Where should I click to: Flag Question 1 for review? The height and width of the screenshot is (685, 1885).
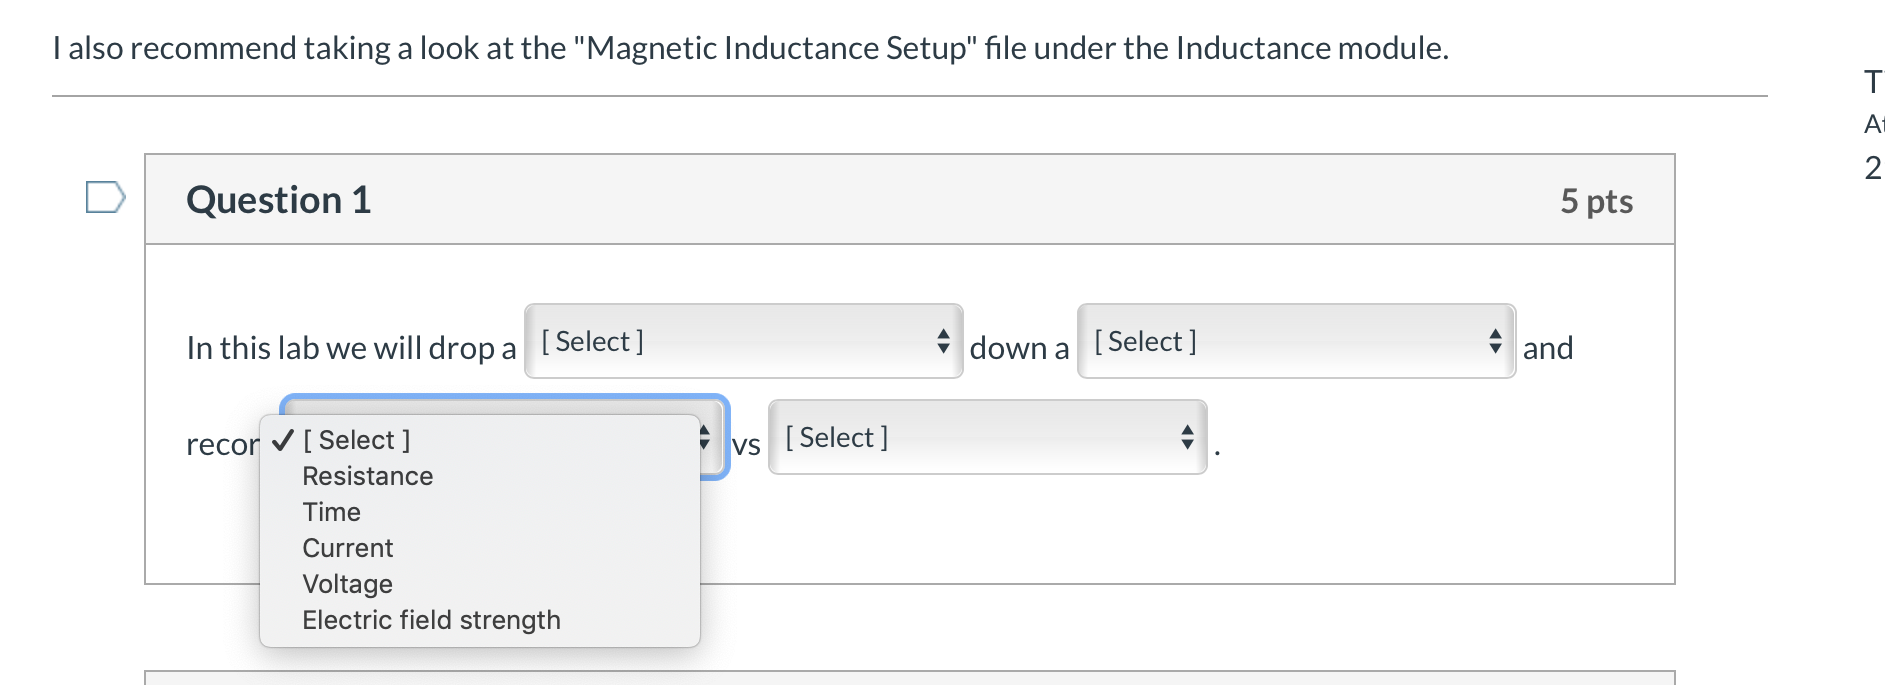coord(105,197)
